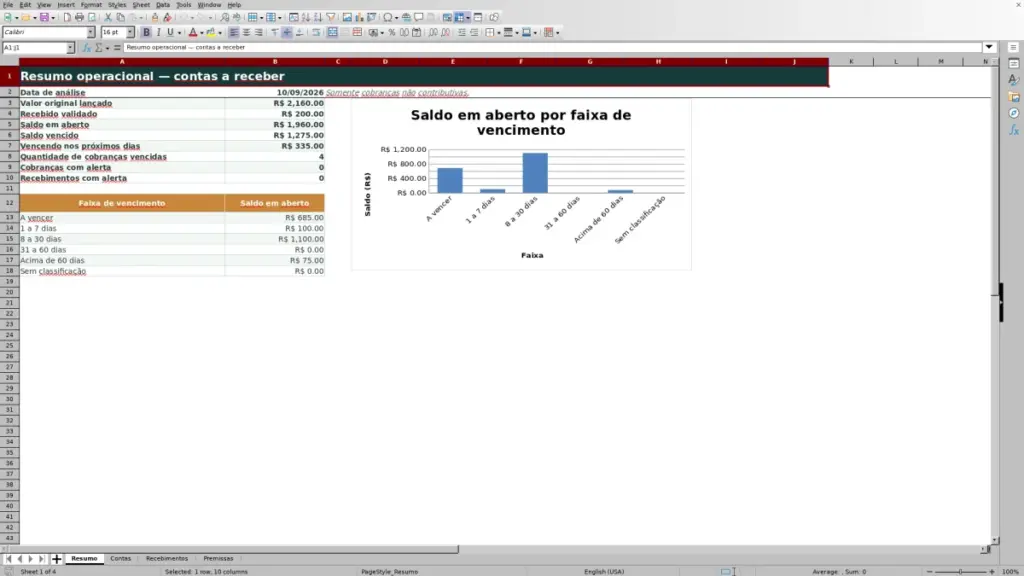1024x576 pixels.
Task: Open Find and Replace icon
Action: coord(224,18)
